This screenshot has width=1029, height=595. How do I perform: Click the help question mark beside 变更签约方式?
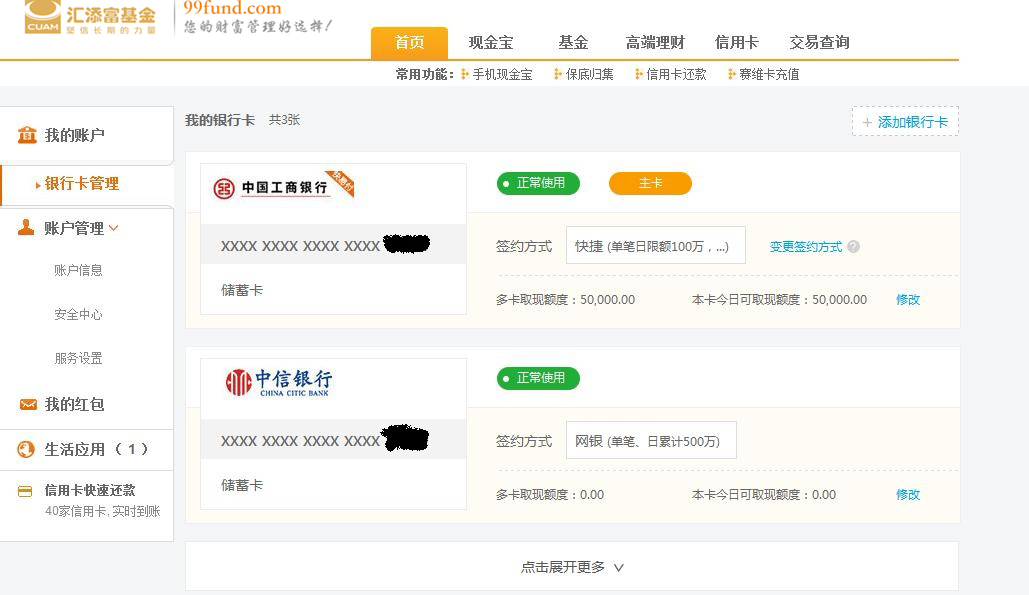(x=853, y=246)
